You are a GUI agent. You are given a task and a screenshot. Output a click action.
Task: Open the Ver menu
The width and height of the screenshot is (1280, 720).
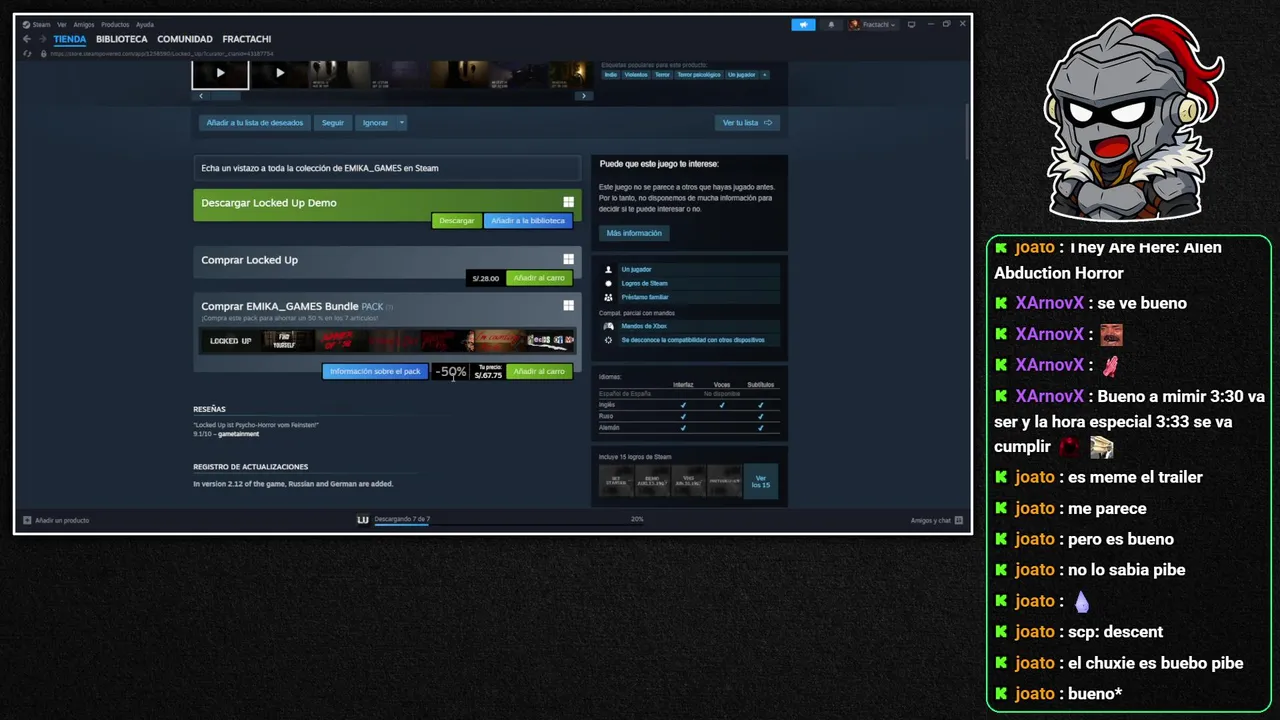(x=62, y=24)
